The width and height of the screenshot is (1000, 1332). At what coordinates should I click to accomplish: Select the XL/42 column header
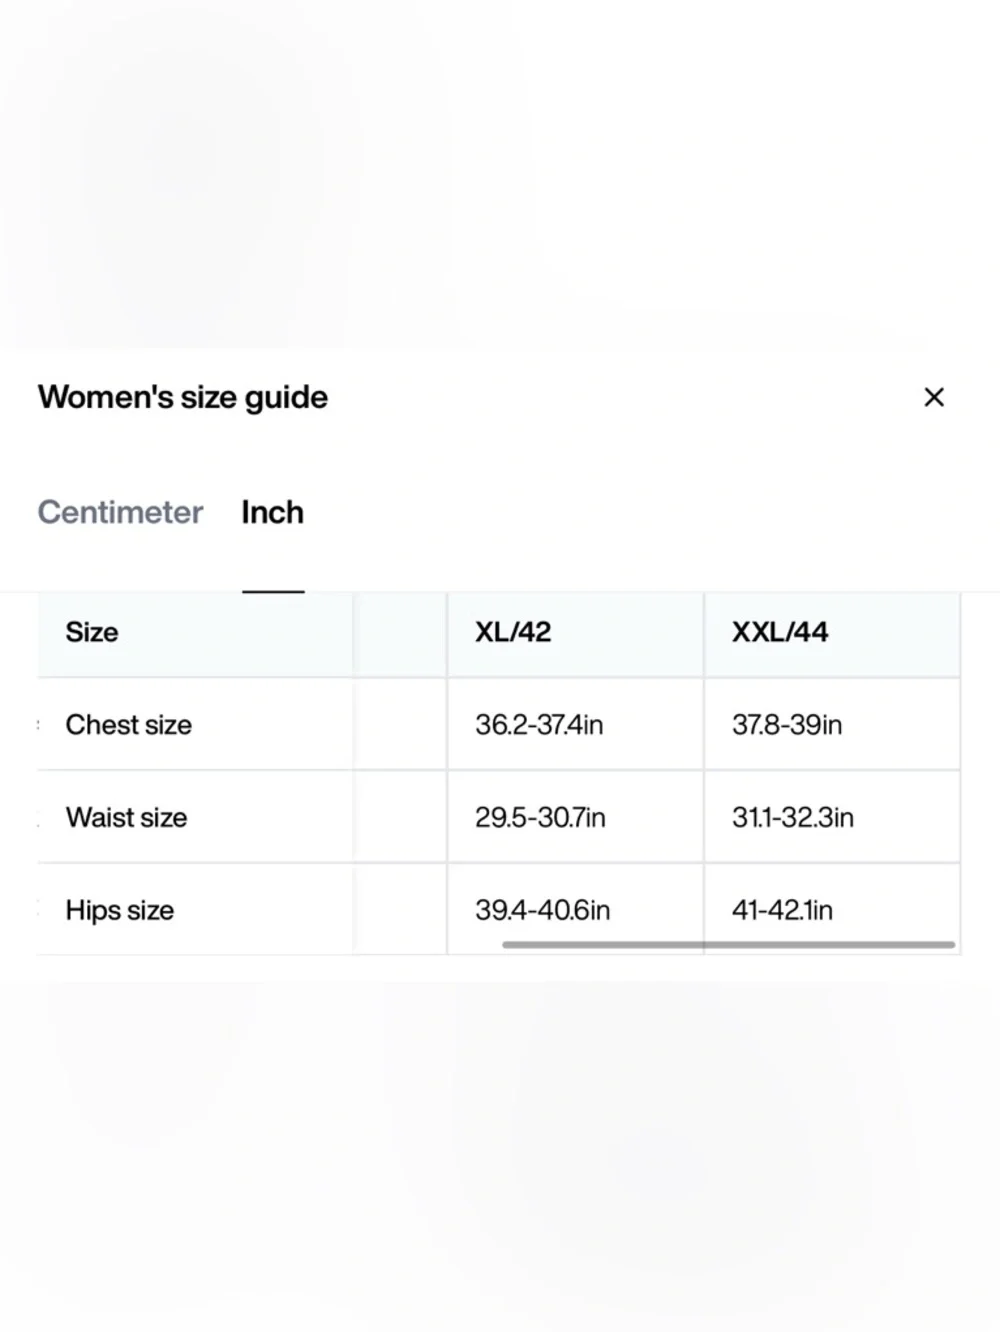click(513, 632)
